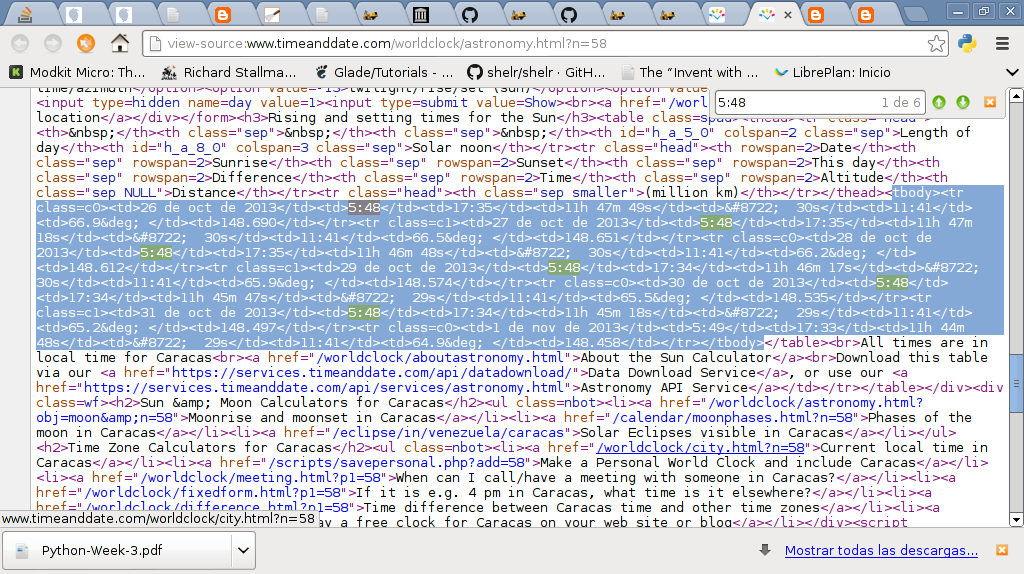Open the Richard Stallman bookmark
The image size is (1024, 574).
[228, 72]
